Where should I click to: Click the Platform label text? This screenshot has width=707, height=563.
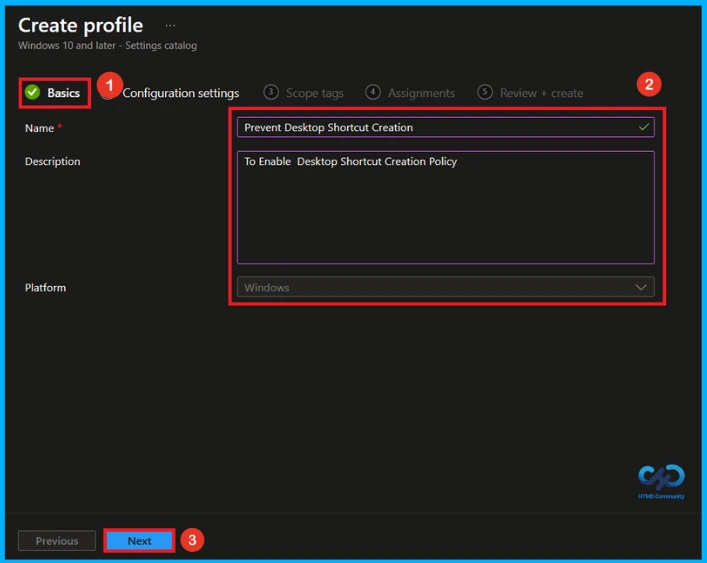click(45, 288)
